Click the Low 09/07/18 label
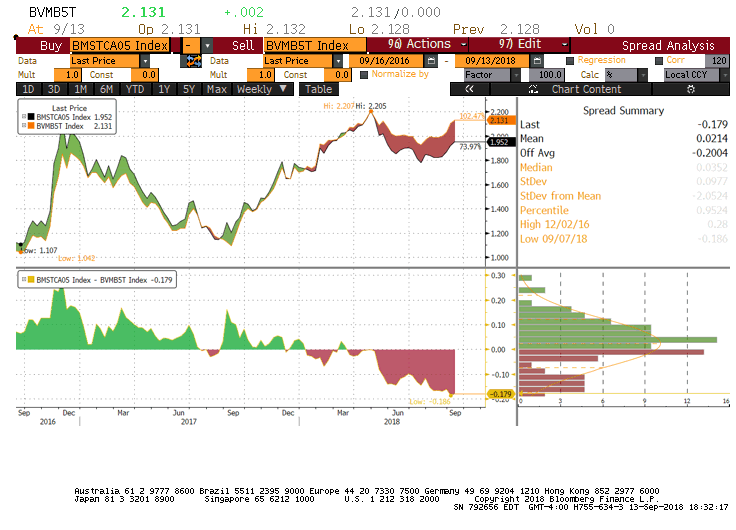Viewport: 736px width, 530px height. point(553,239)
